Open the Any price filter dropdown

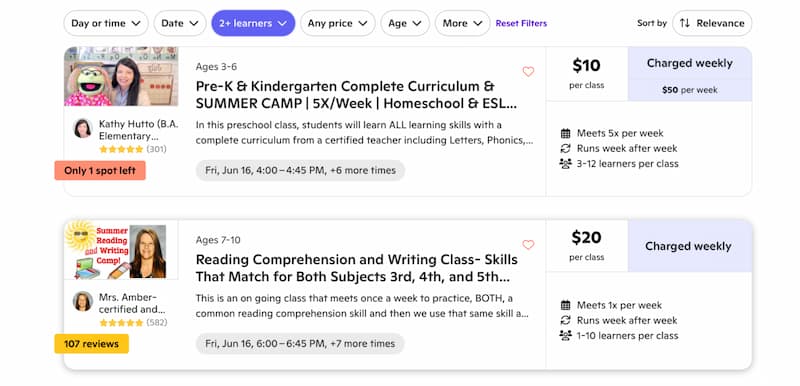click(337, 23)
